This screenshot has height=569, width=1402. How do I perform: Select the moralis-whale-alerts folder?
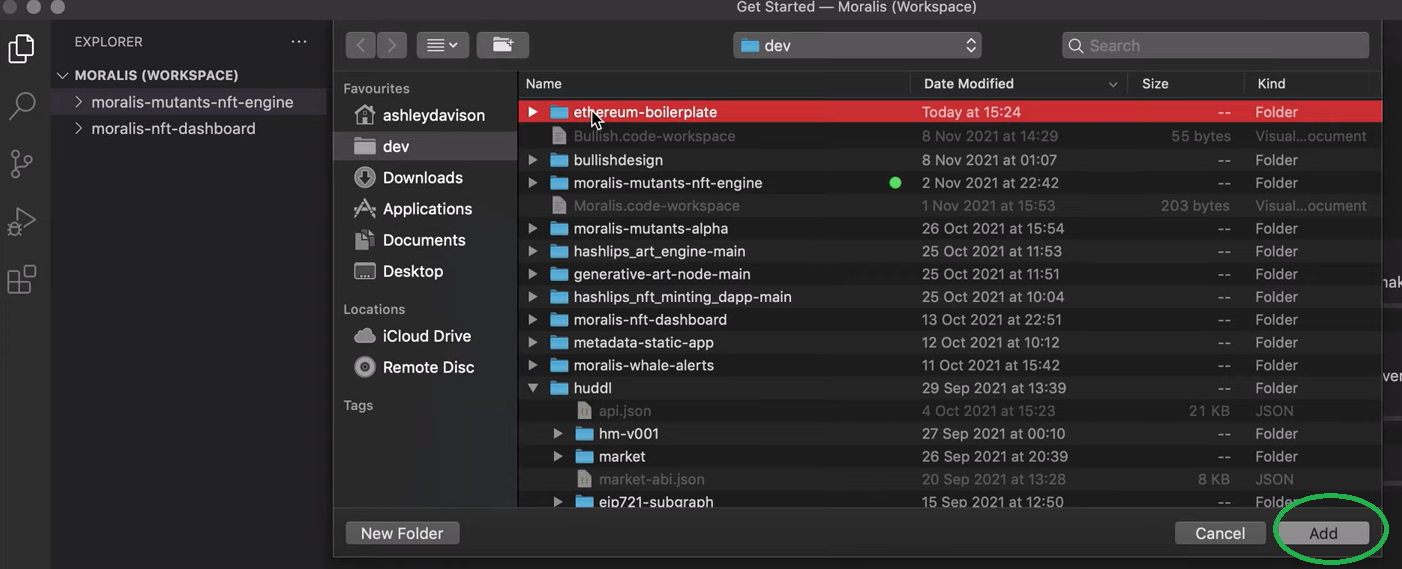[x=950, y=365]
